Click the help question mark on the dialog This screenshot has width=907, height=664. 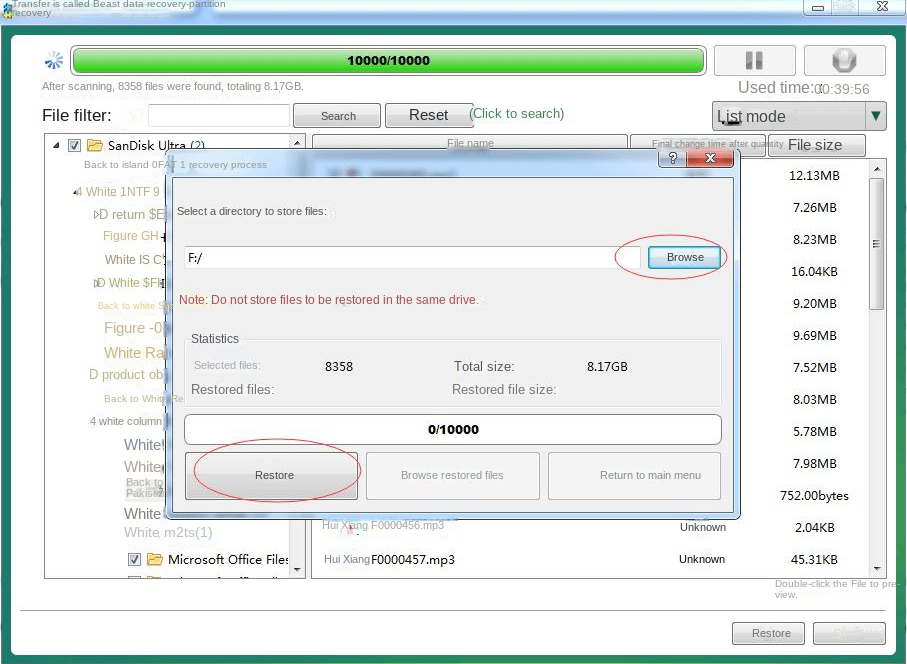[672, 158]
